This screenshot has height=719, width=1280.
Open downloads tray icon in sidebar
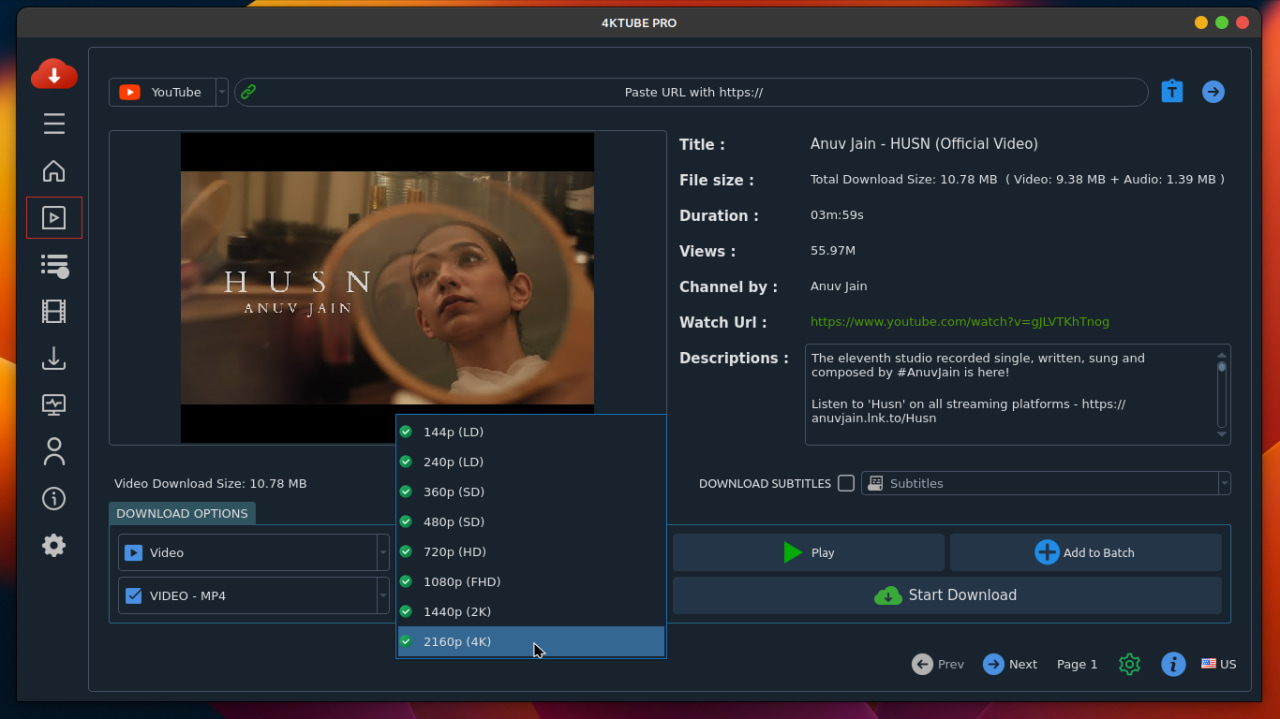point(54,358)
